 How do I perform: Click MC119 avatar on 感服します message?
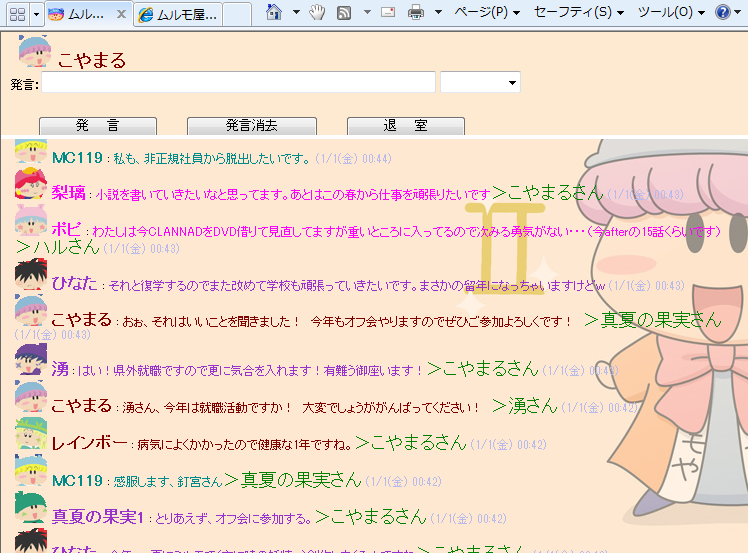(31, 470)
